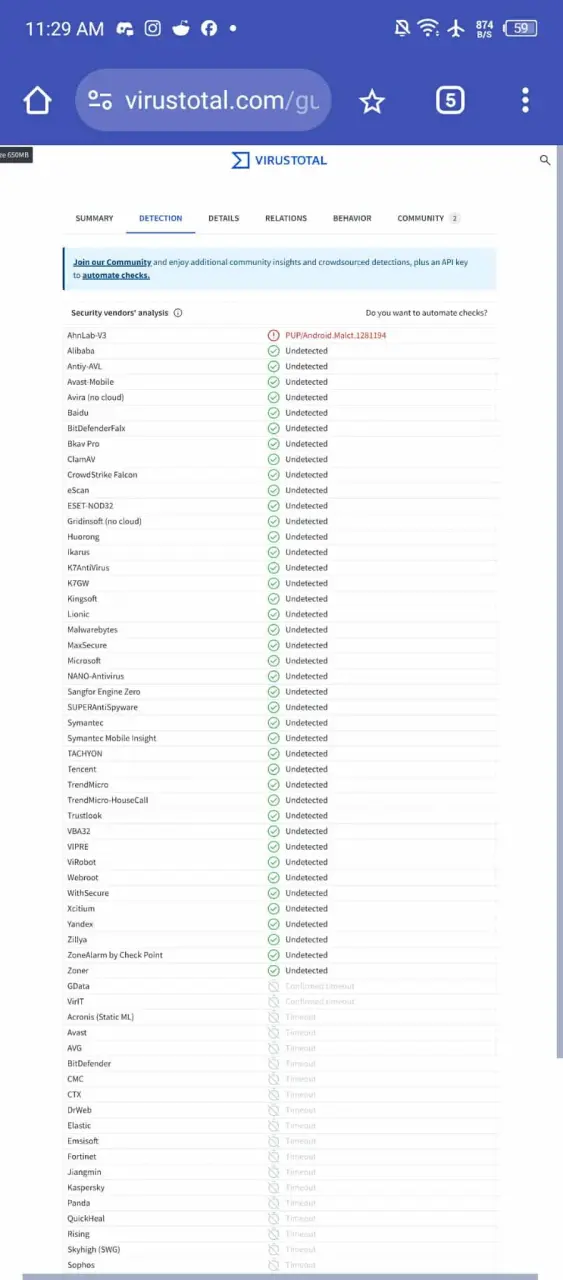Image resolution: width=563 pixels, height=1280 pixels.
Task: Go to the Relations tab
Action: pyautogui.click(x=286, y=218)
